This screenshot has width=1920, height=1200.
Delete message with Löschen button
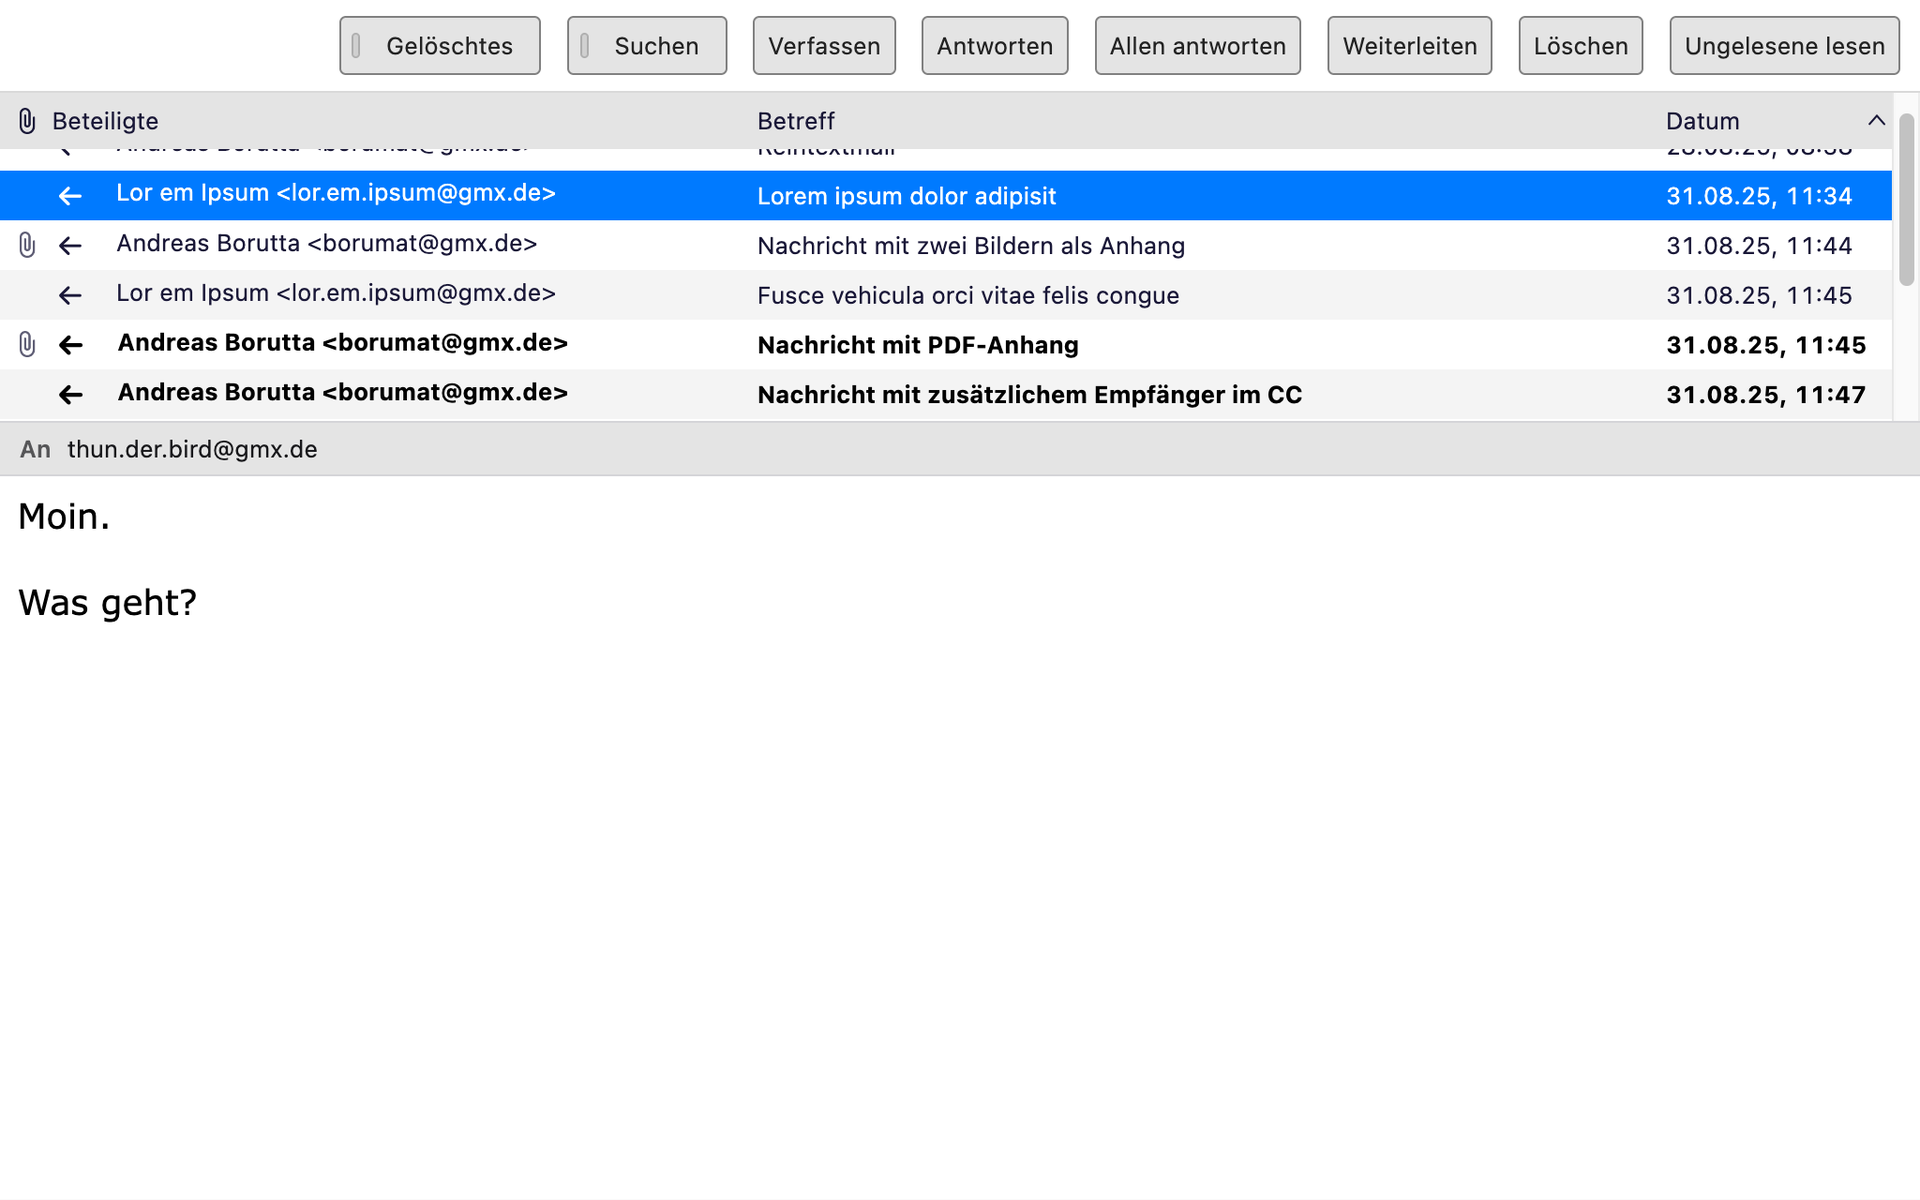pyautogui.click(x=1580, y=46)
